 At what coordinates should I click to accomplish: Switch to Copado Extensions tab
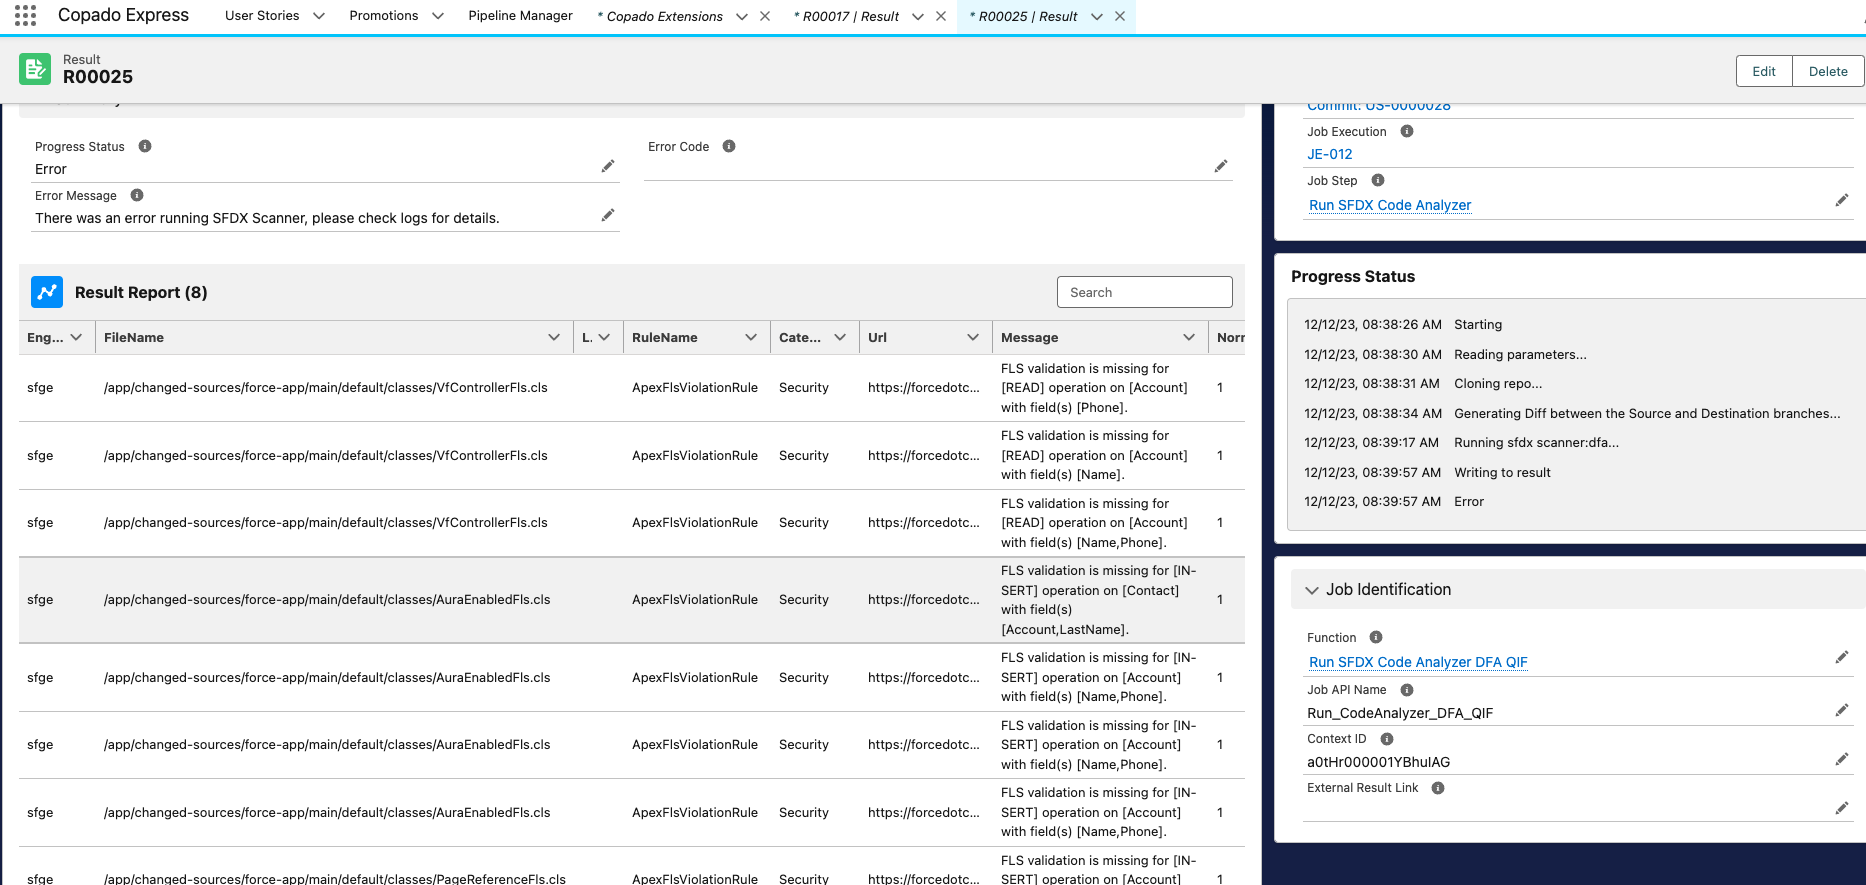coord(660,16)
